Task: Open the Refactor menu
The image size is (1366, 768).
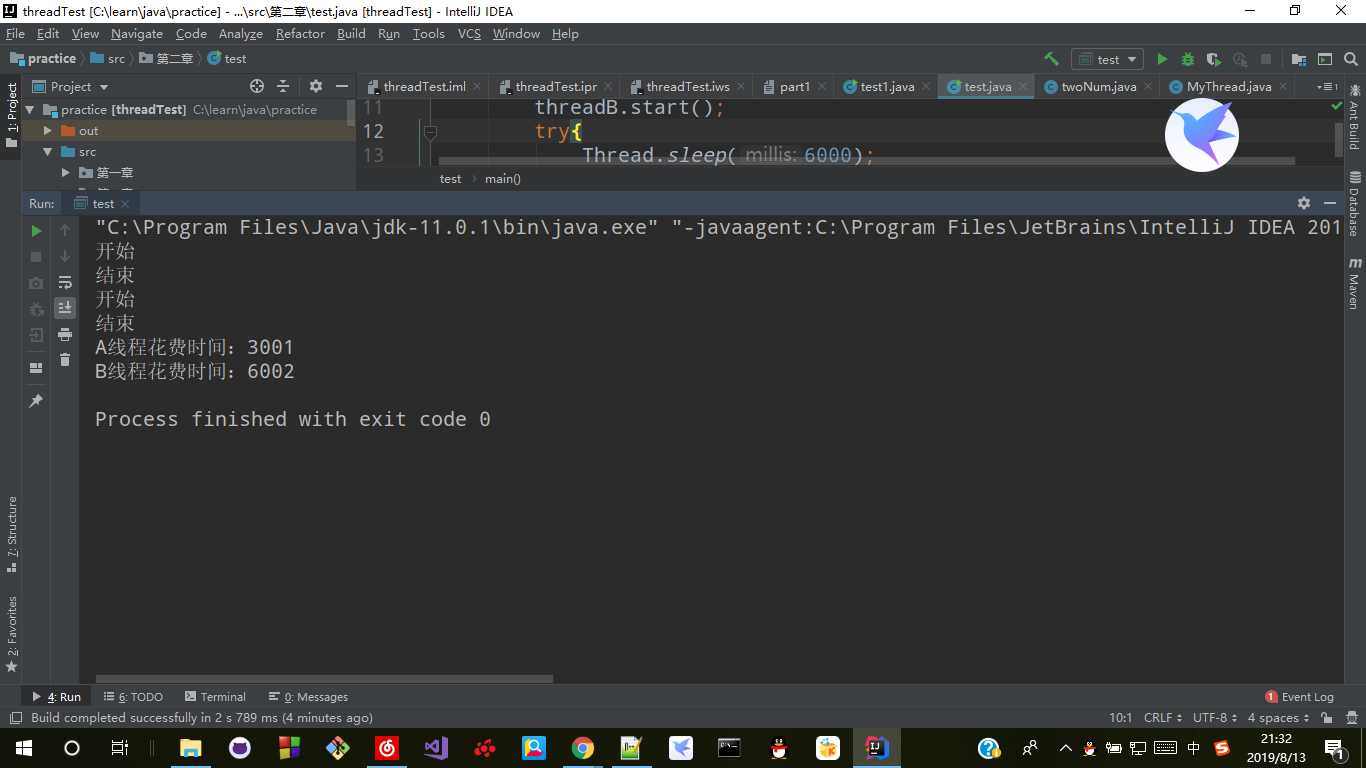Action: 300,33
